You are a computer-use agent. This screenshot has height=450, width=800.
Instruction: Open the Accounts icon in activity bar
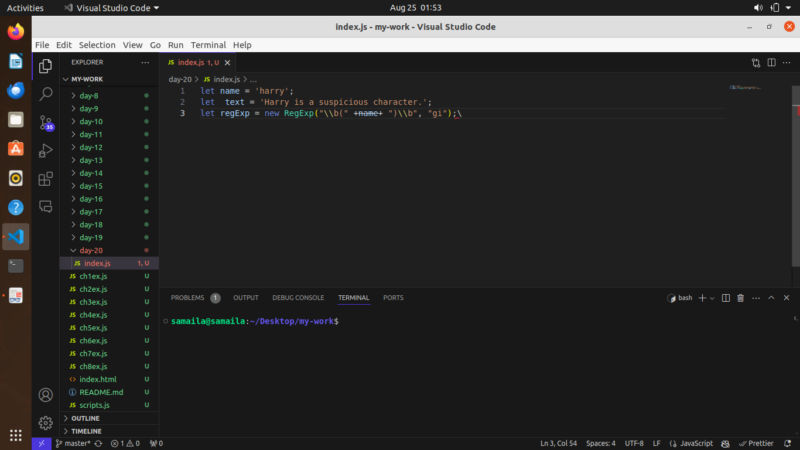pyautogui.click(x=45, y=395)
